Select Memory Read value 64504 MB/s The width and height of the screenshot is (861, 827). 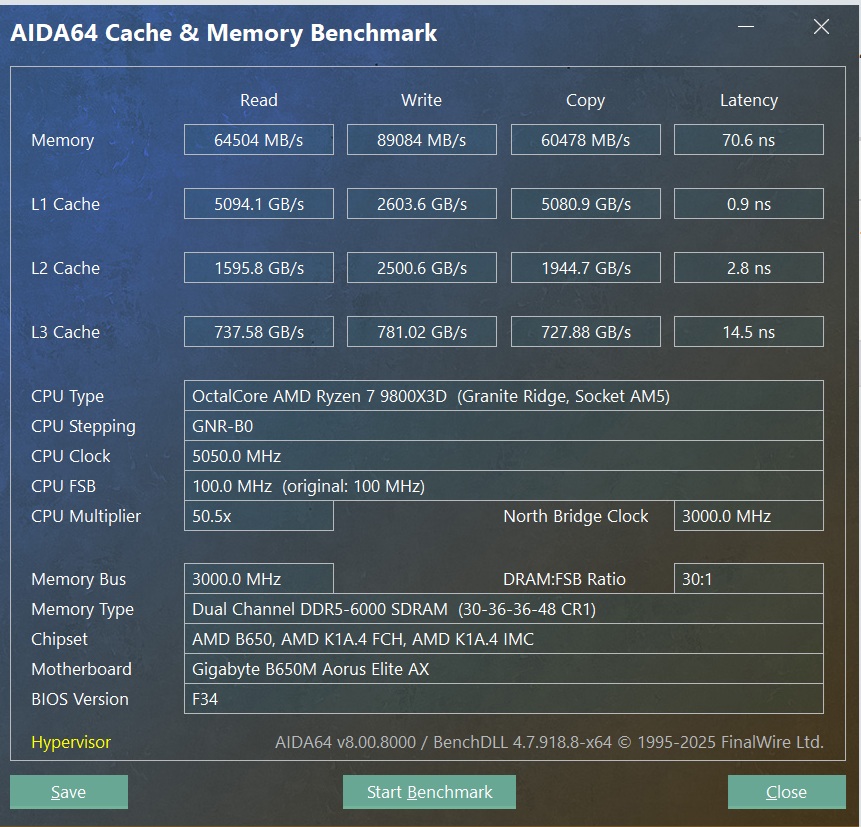pos(259,139)
